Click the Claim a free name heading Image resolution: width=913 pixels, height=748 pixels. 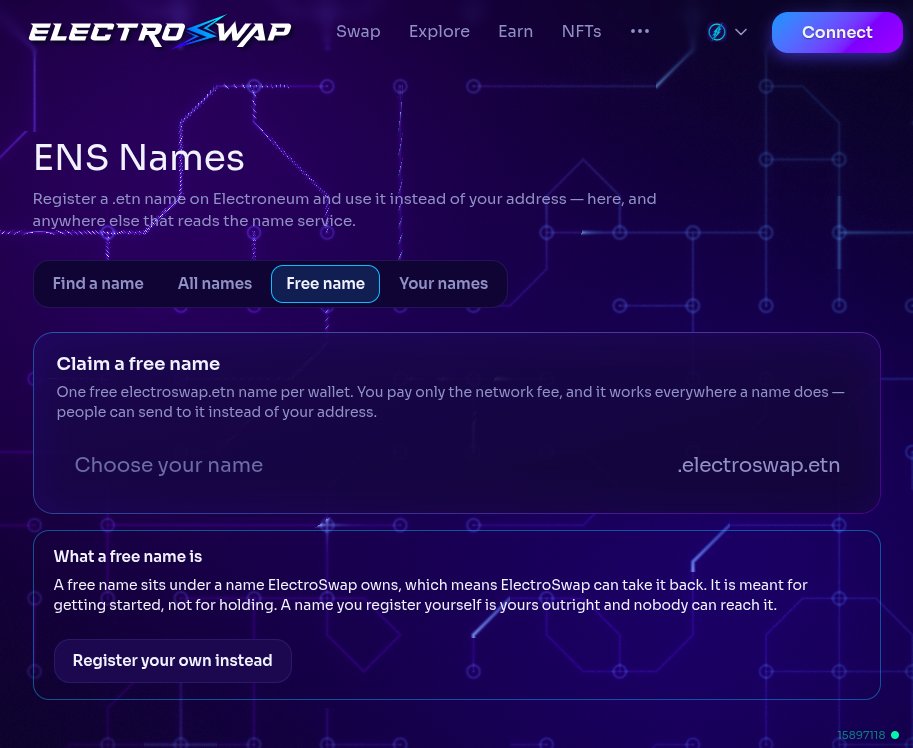[138, 364]
